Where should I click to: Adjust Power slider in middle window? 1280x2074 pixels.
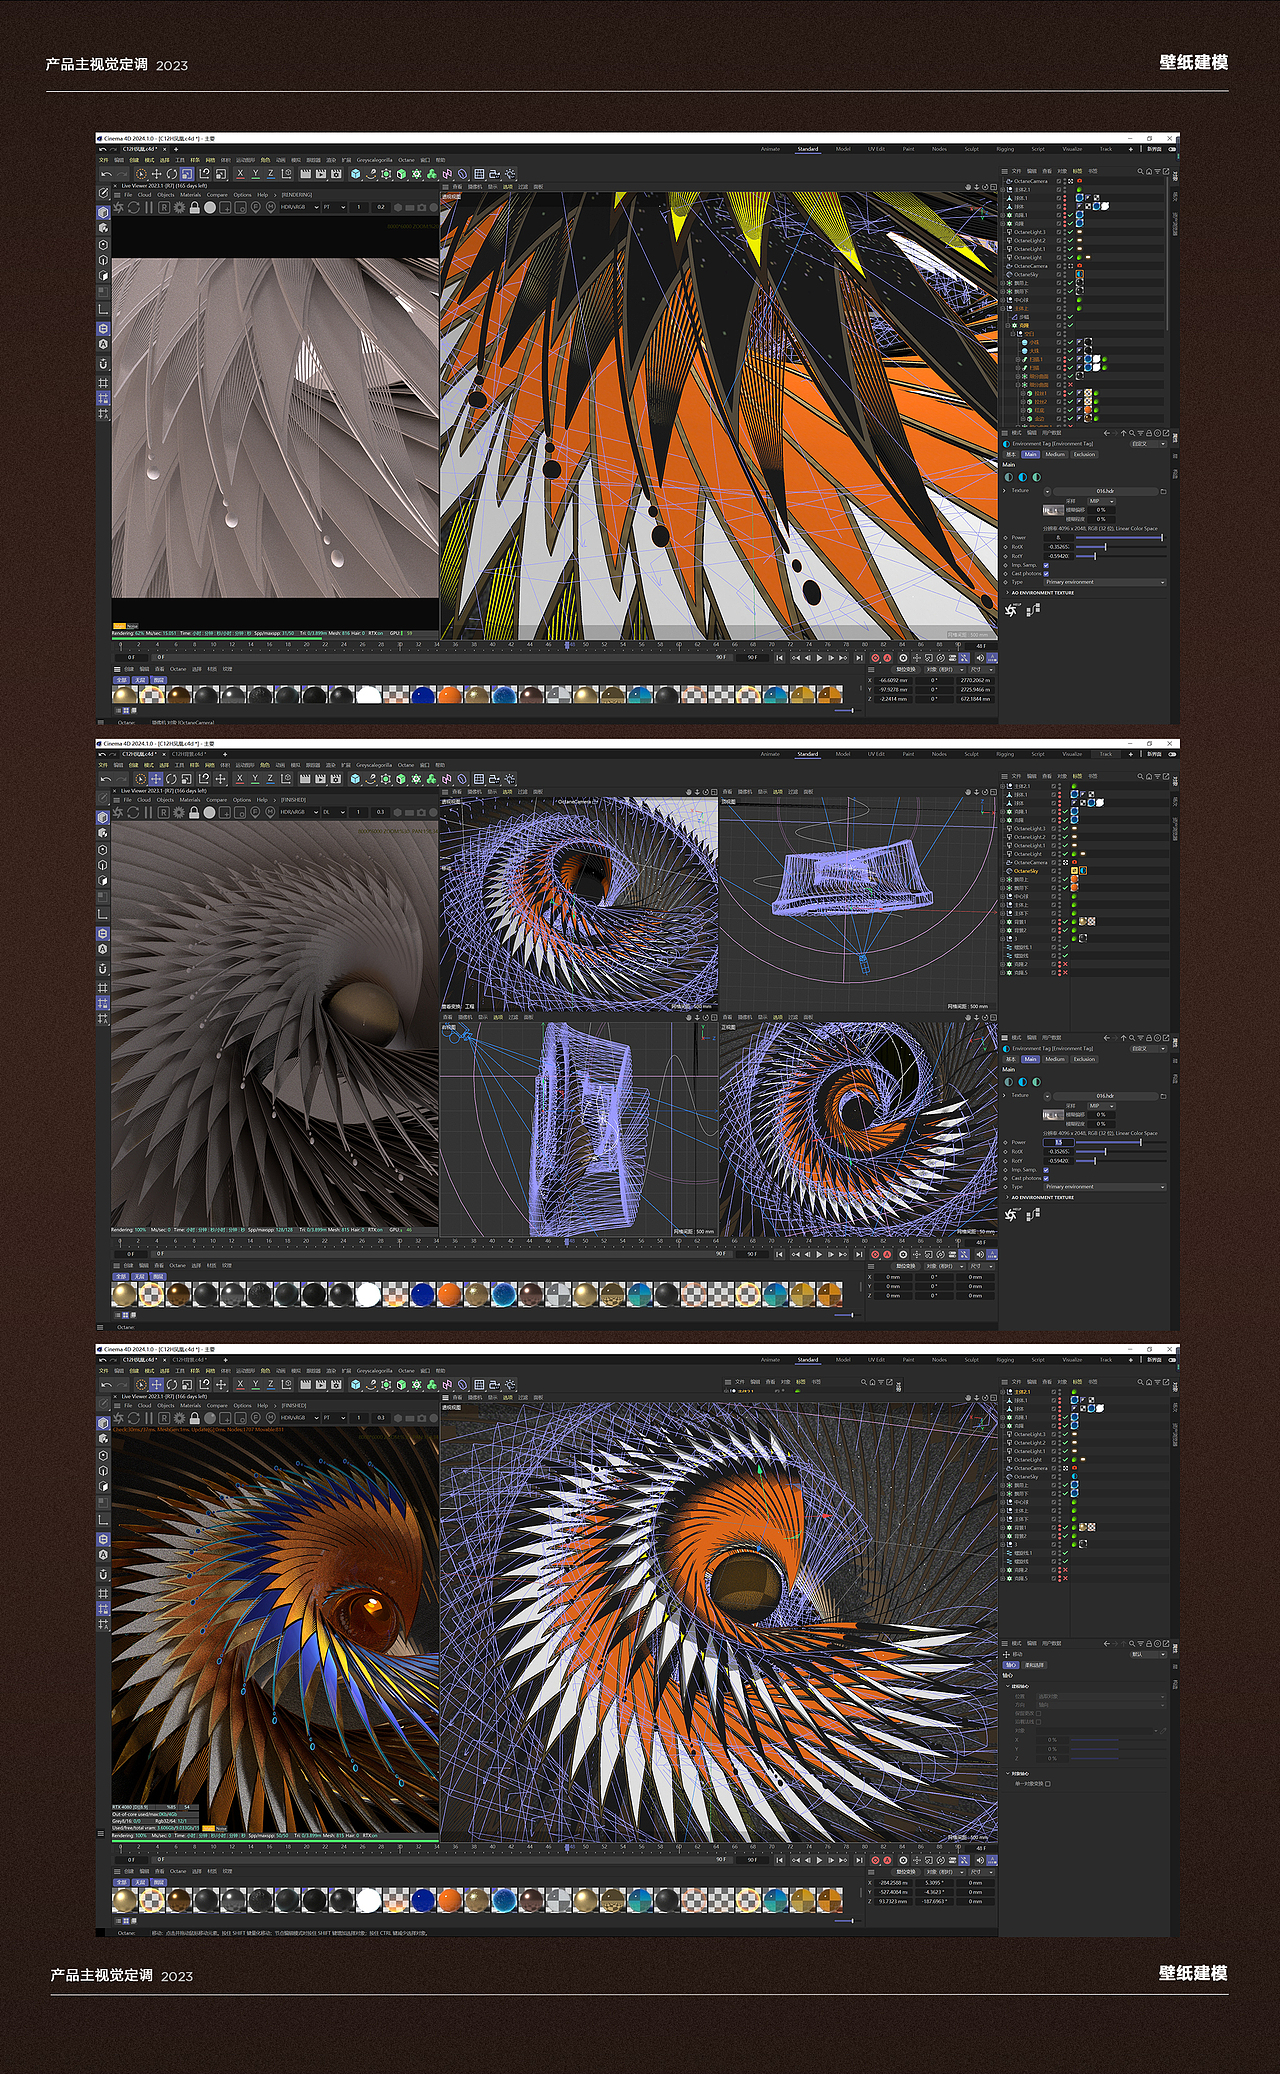point(1121,1142)
